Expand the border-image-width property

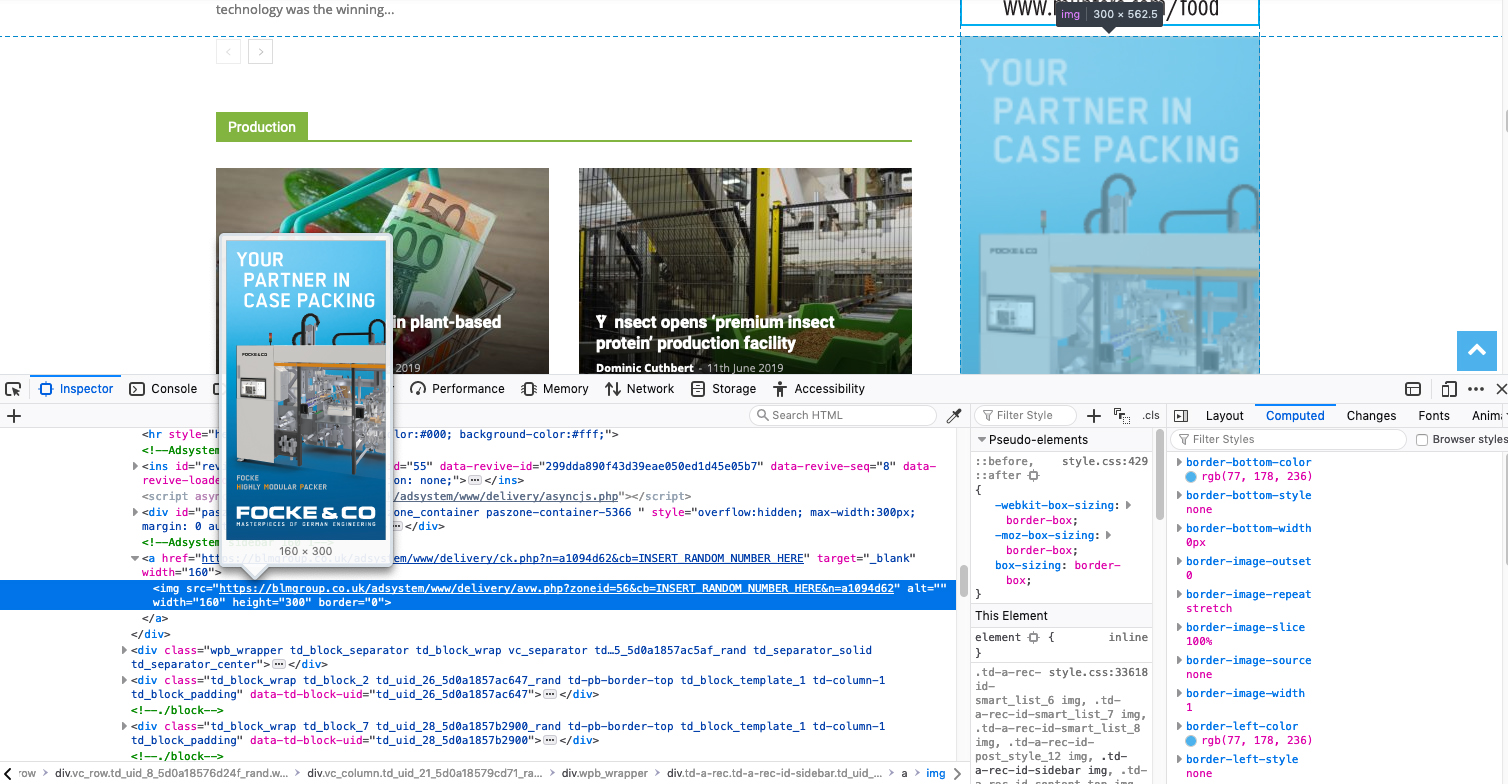coord(1179,693)
